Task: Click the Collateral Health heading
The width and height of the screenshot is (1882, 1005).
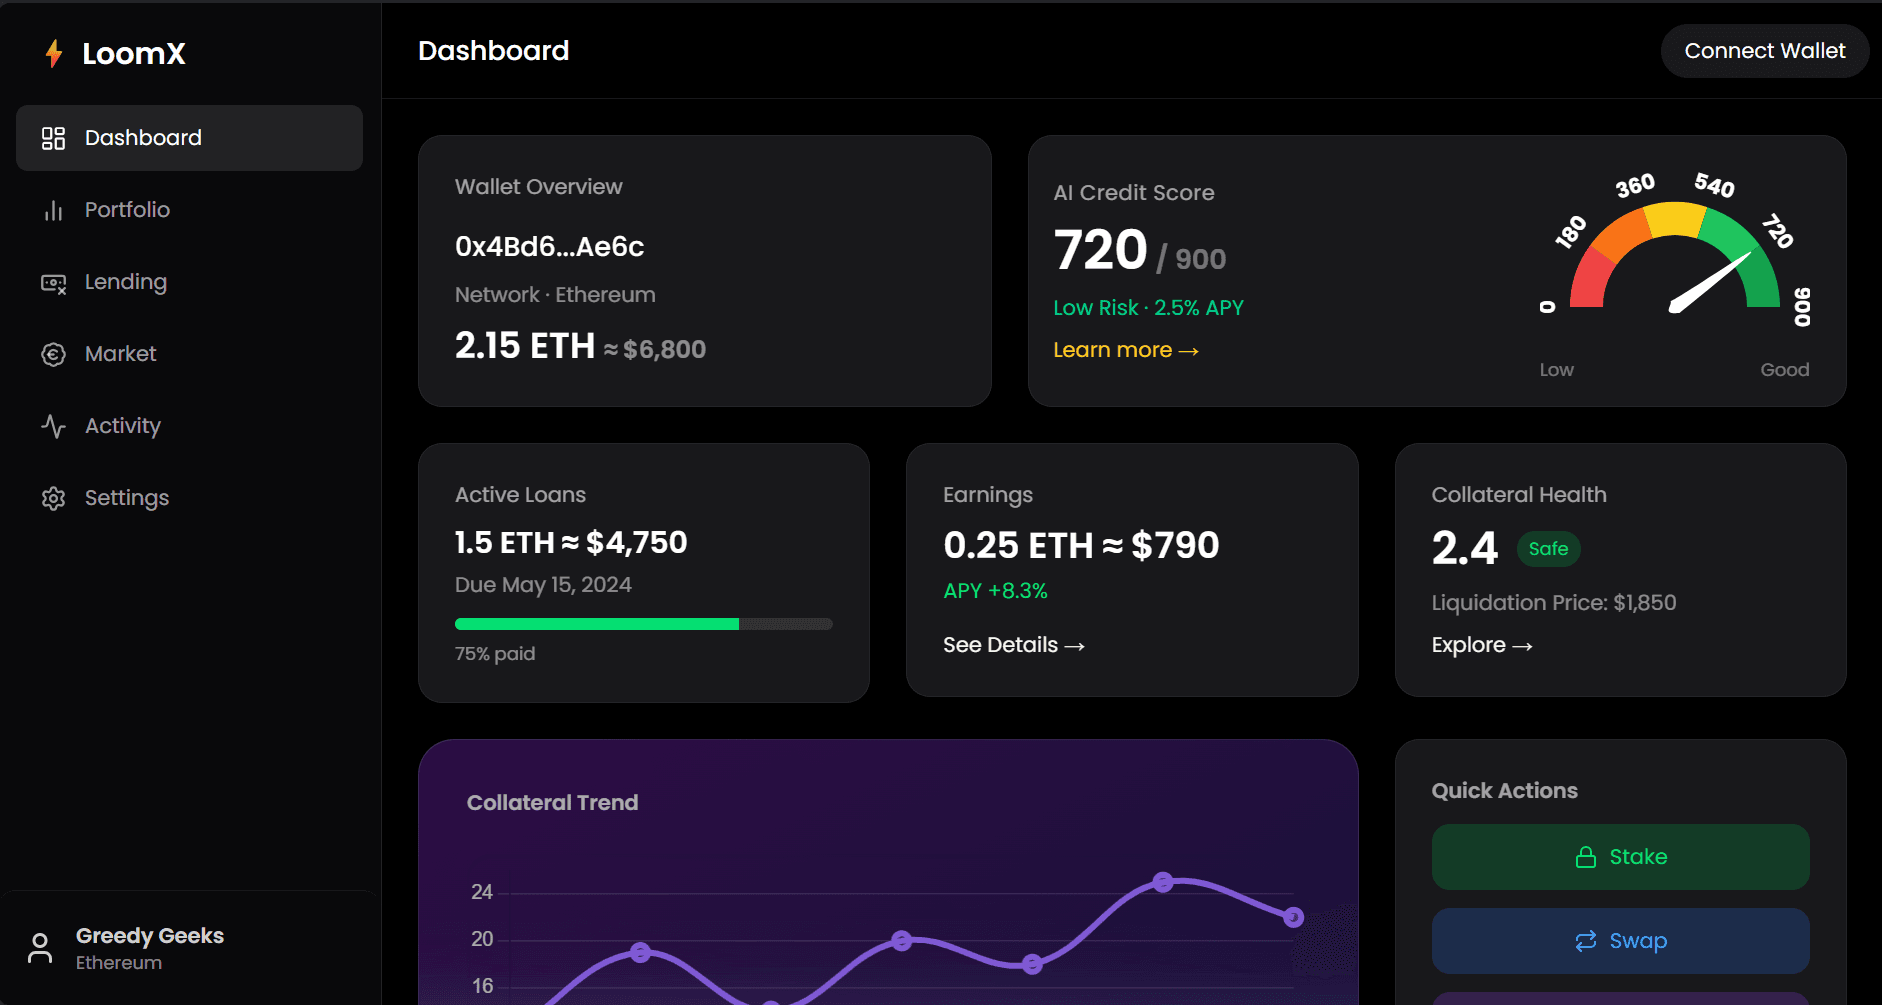Action: 1519,495
